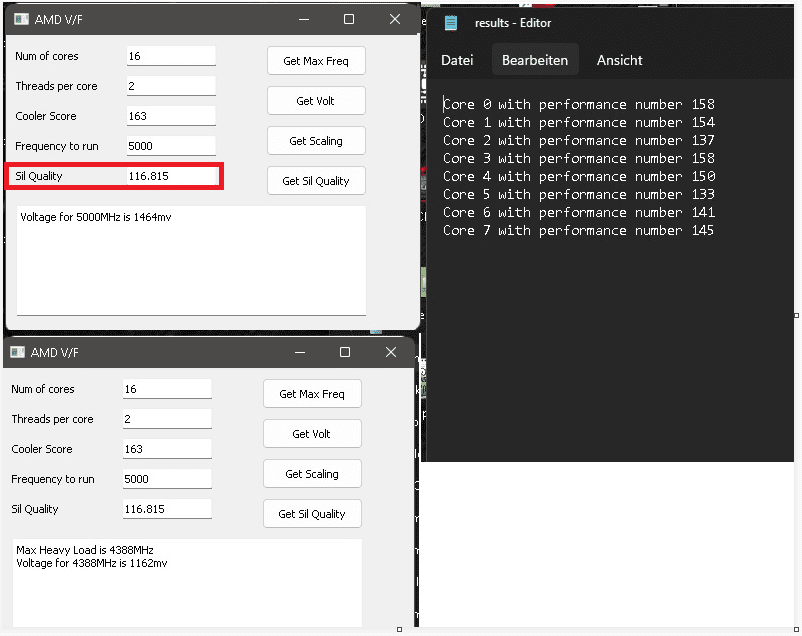Click Get Volt in bottom AMD V/F window
802x636 pixels.
coord(312,434)
